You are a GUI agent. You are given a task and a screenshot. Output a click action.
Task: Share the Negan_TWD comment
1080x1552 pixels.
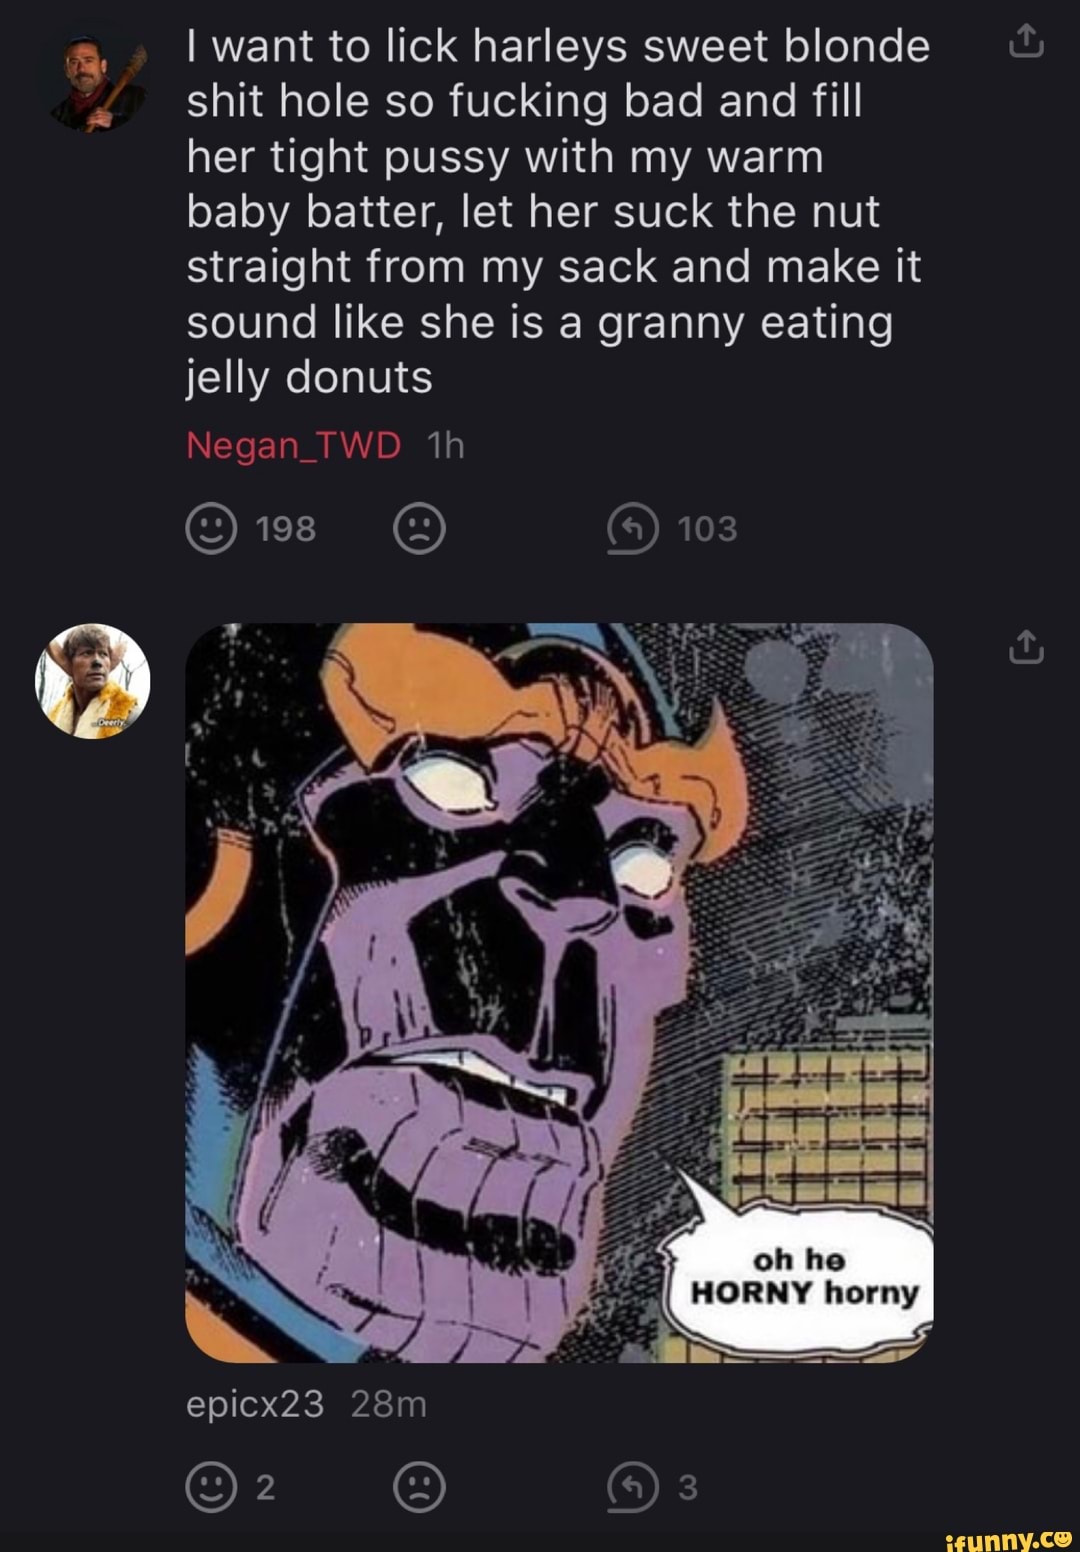click(1026, 43)
